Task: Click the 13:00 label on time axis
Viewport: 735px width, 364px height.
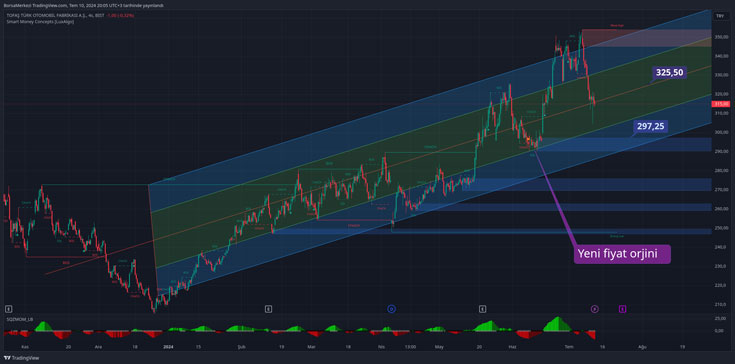Action: click(411, 347)
